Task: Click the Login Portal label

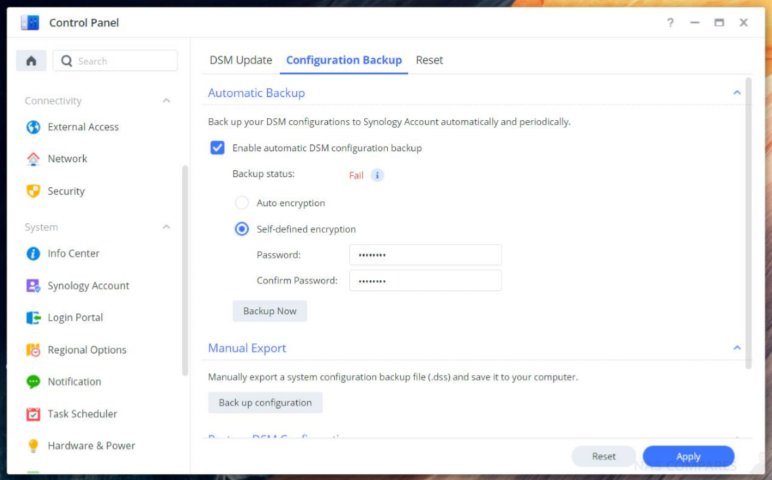Action: (75, 318)
